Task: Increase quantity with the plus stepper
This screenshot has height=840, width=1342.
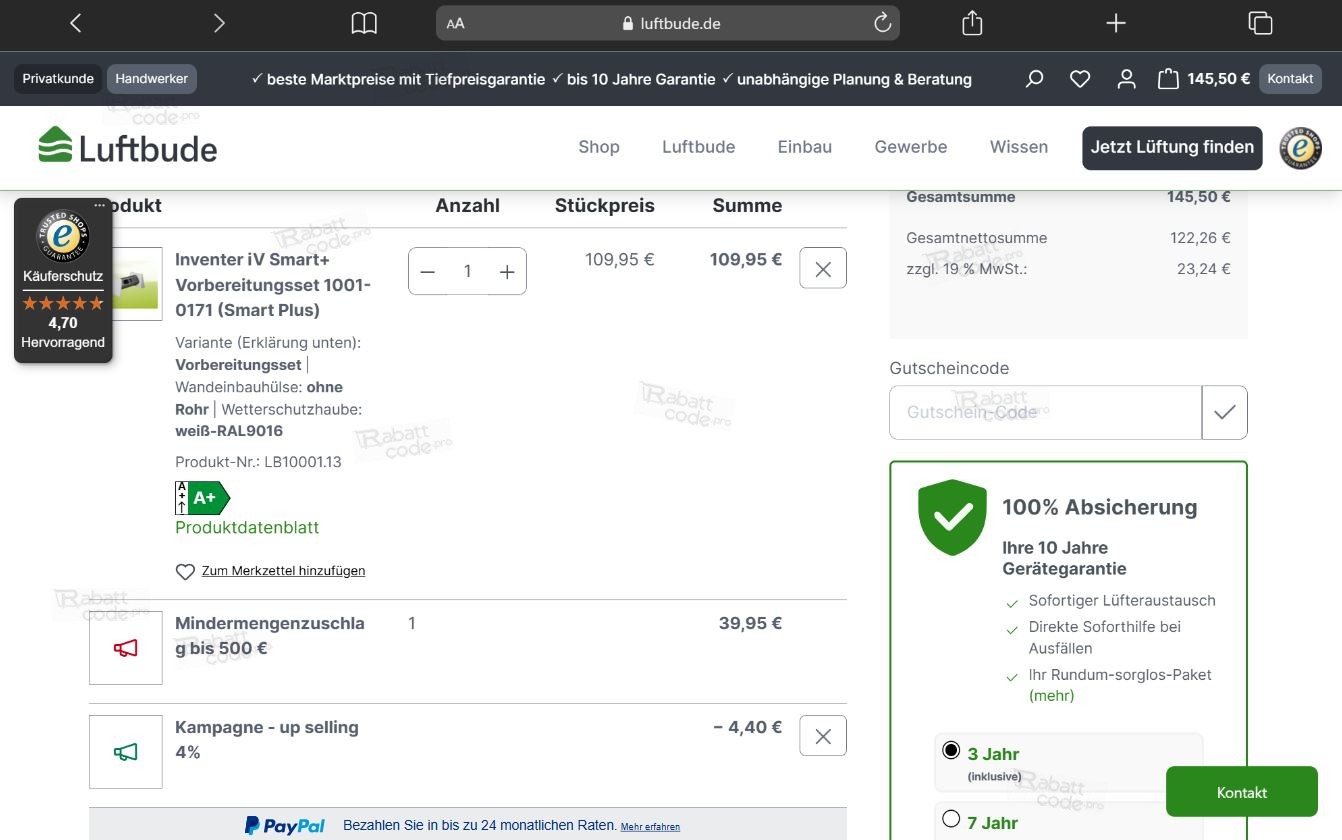Action: [507, 271]
